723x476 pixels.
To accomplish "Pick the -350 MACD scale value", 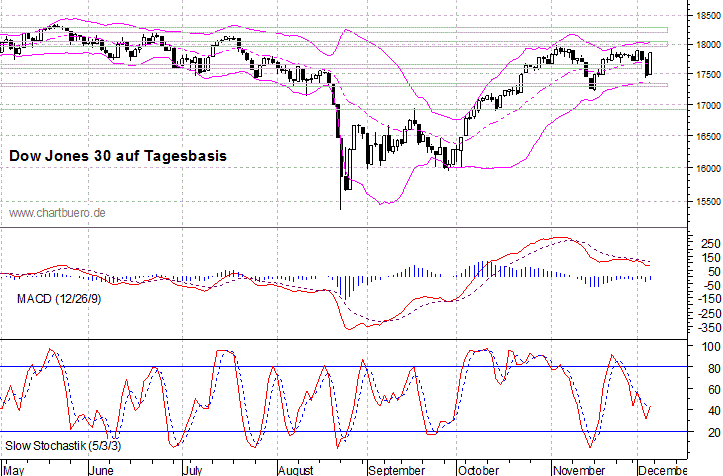I will click(x=709, y=327).
